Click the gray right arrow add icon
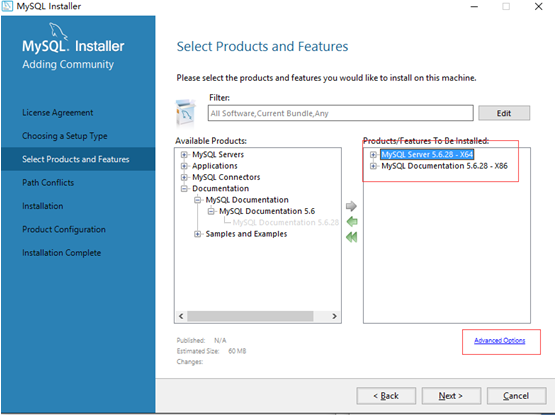 point(351,206)
